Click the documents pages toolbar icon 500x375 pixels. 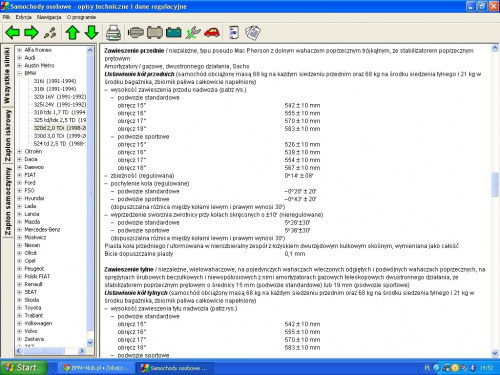253,33
